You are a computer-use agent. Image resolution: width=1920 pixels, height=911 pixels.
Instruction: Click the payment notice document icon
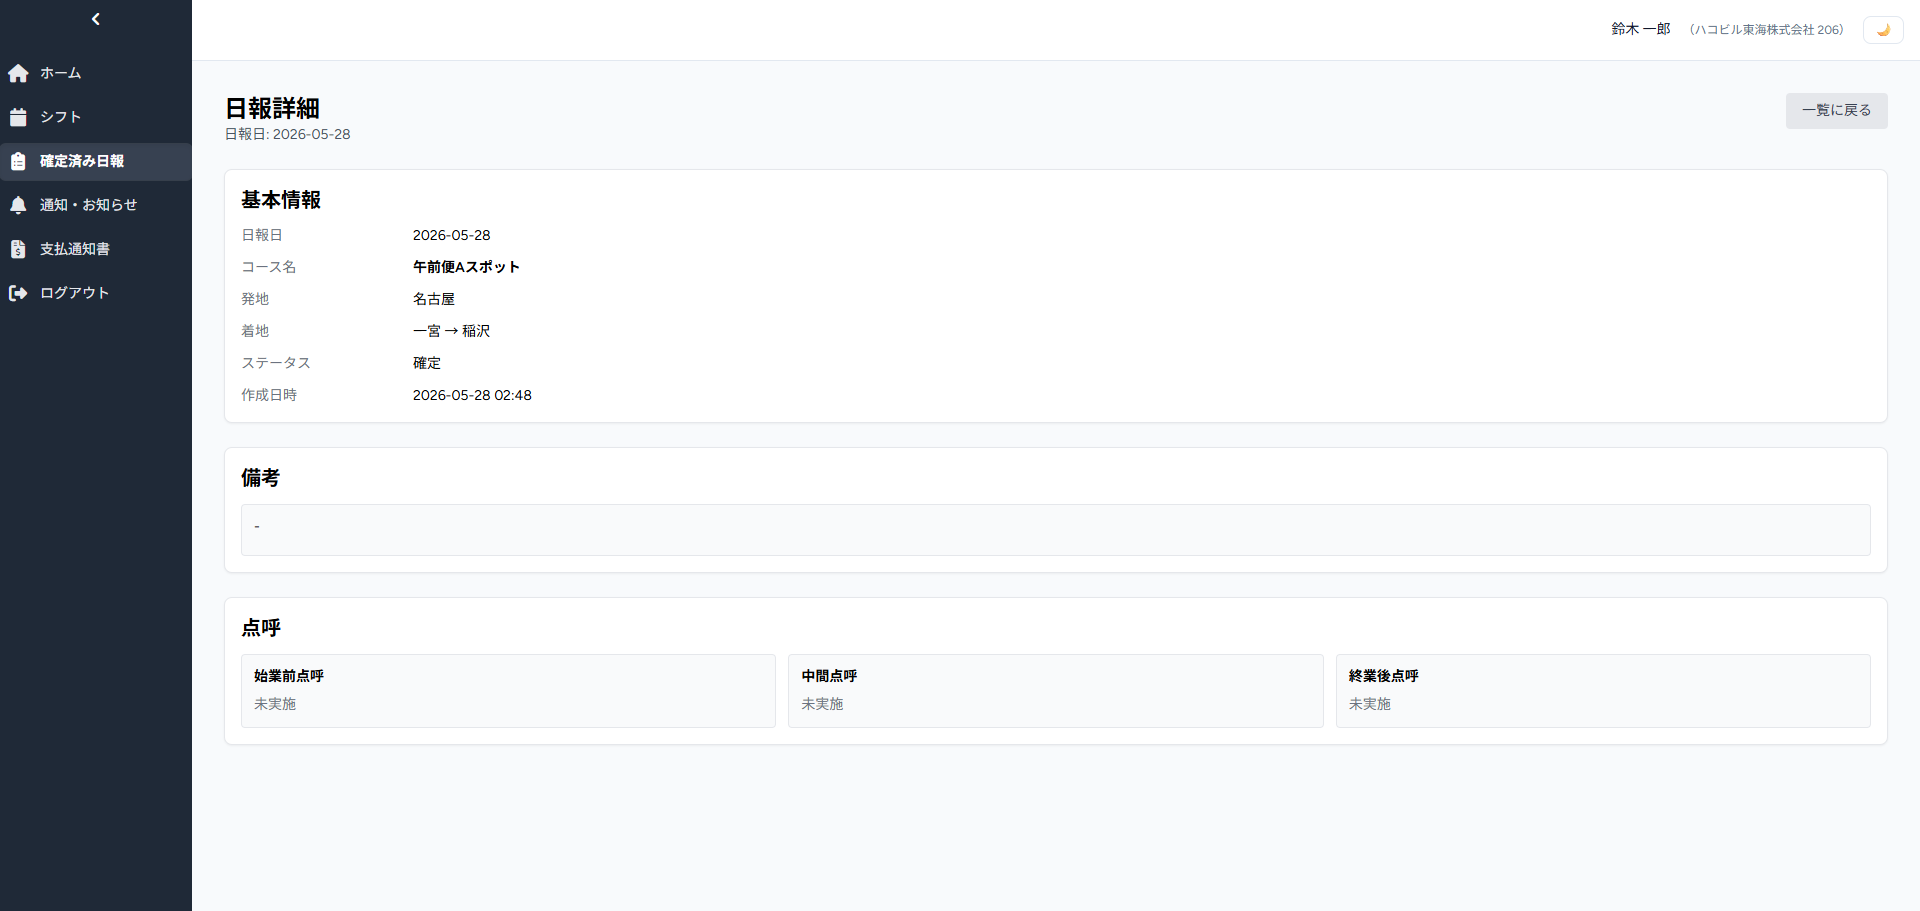[18, 249]
